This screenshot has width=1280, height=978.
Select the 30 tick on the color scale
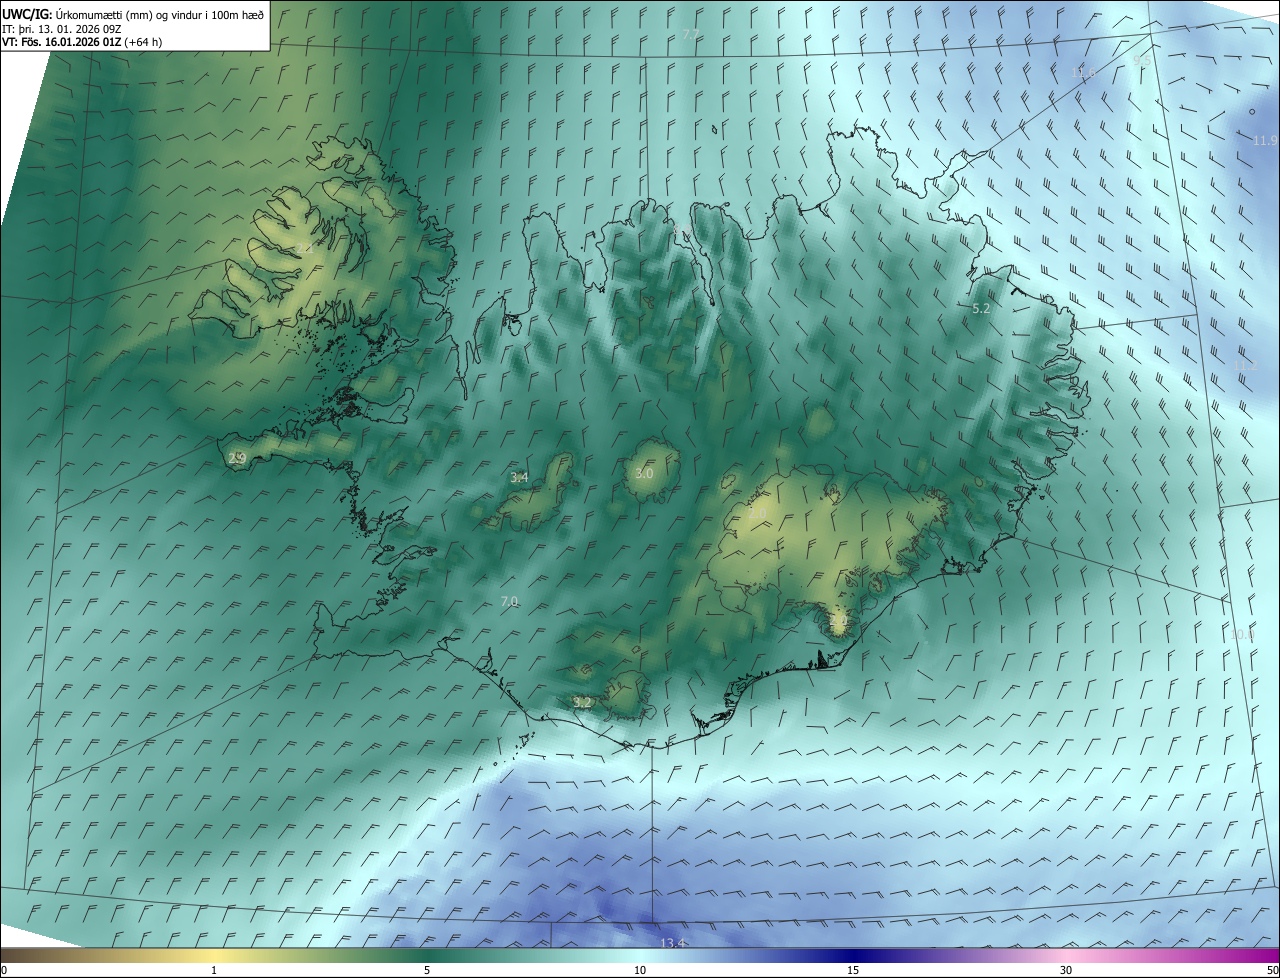coord(1066,970)
